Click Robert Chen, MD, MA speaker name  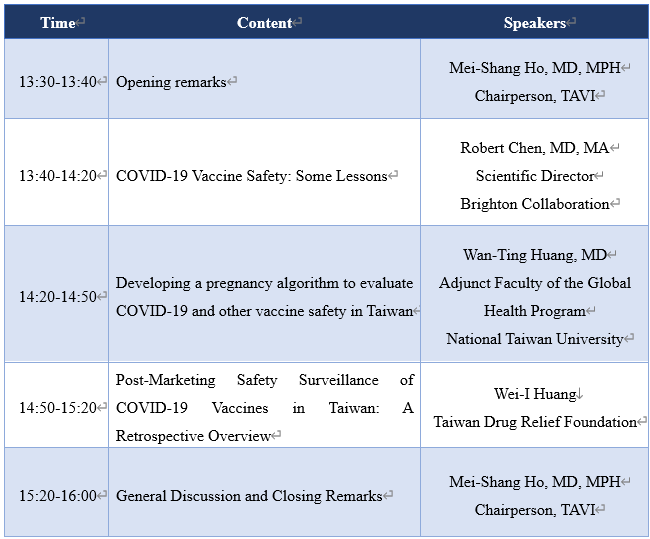[534, 148]
